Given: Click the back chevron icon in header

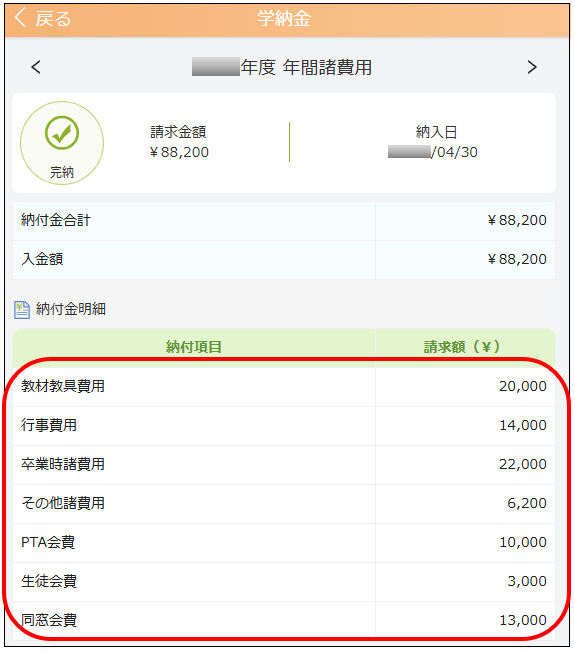Looking at the screenshot, I should coord(20,18).
